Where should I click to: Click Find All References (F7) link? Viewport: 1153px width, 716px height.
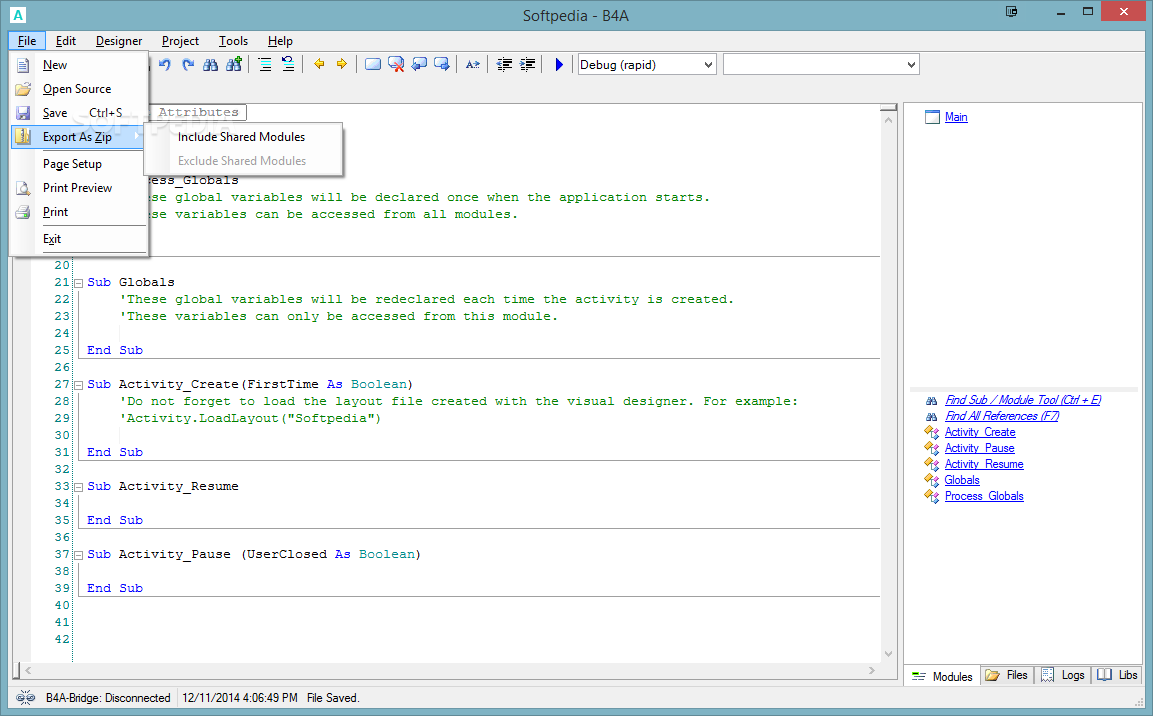click(x=1002, y=416)
